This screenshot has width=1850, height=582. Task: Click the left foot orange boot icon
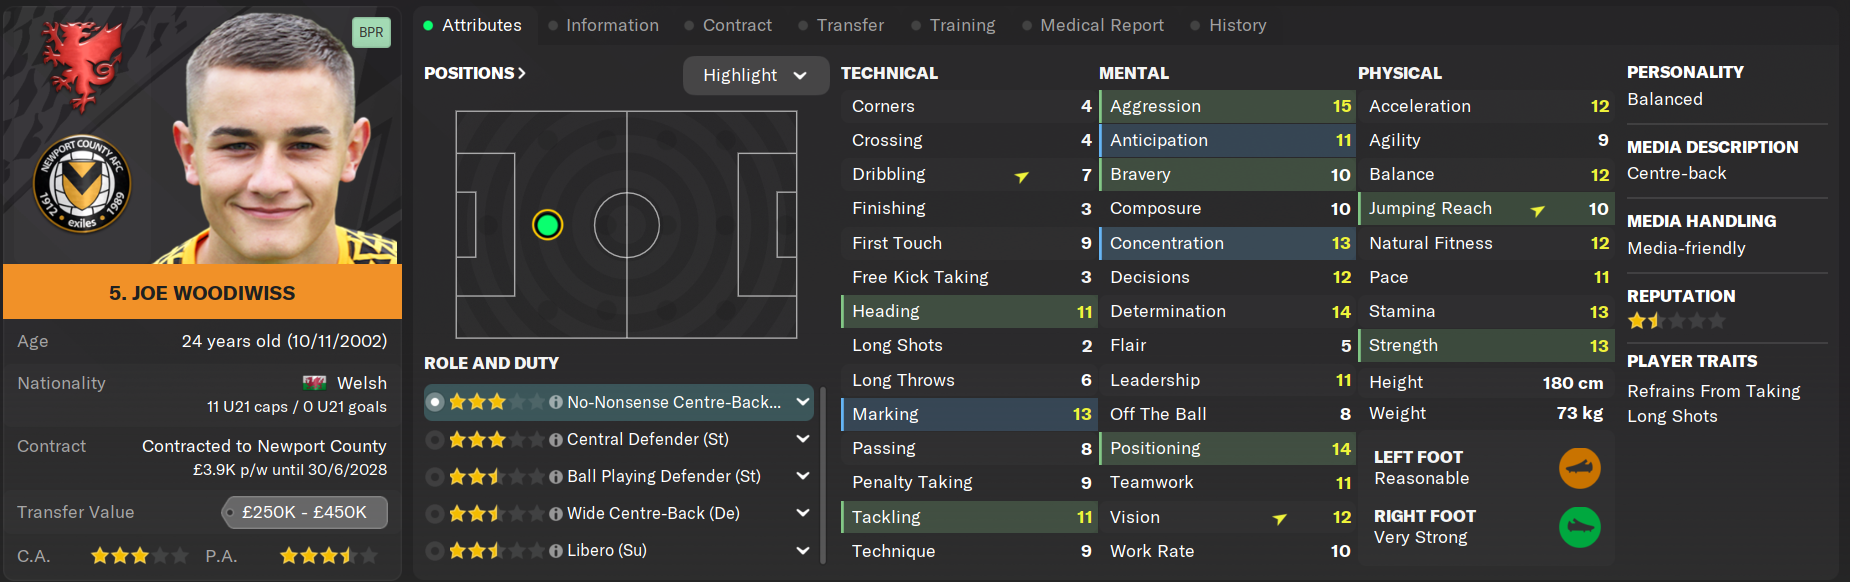coord(1579,468)
